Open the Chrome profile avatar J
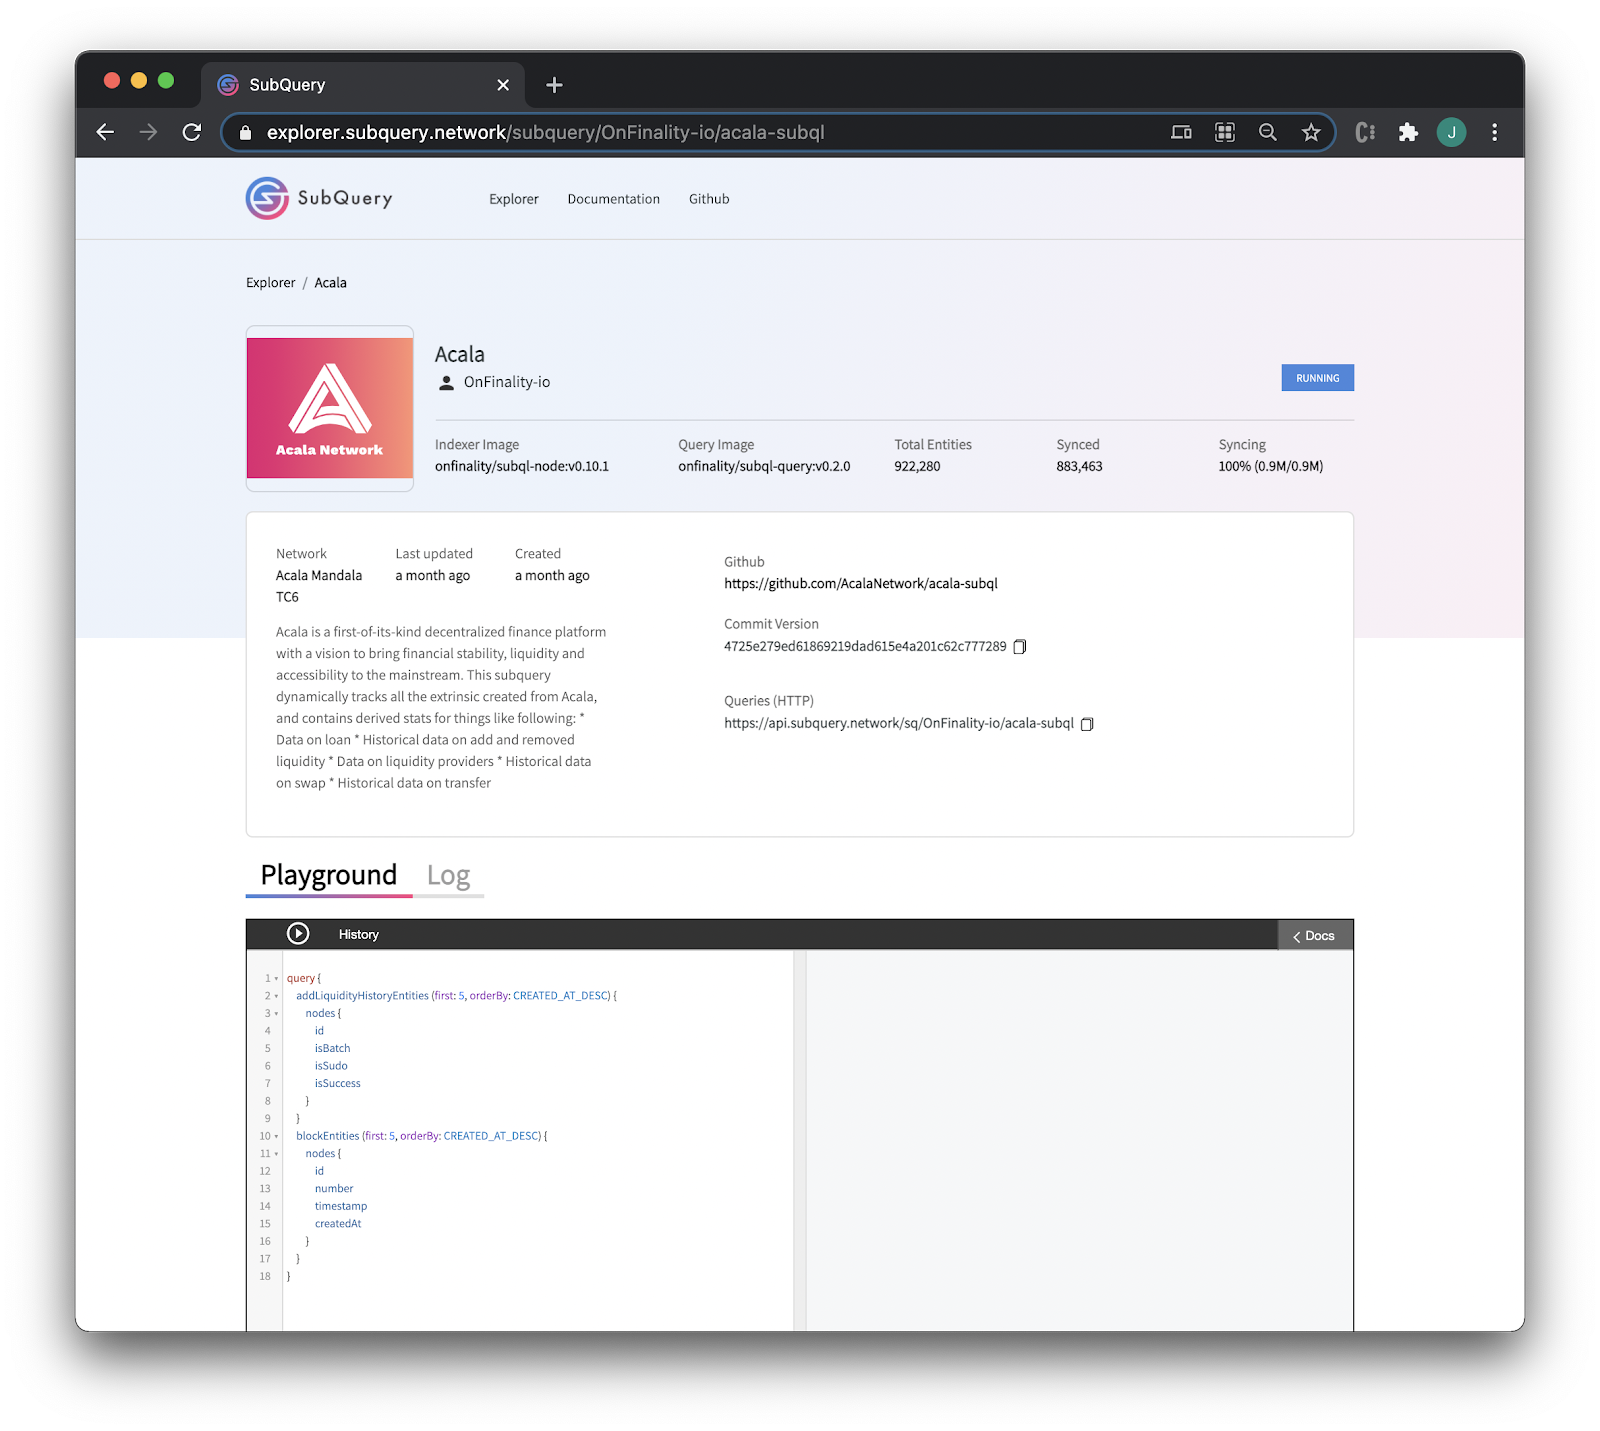This screenshot has width=1600, height=1431. pos(1452,131)
